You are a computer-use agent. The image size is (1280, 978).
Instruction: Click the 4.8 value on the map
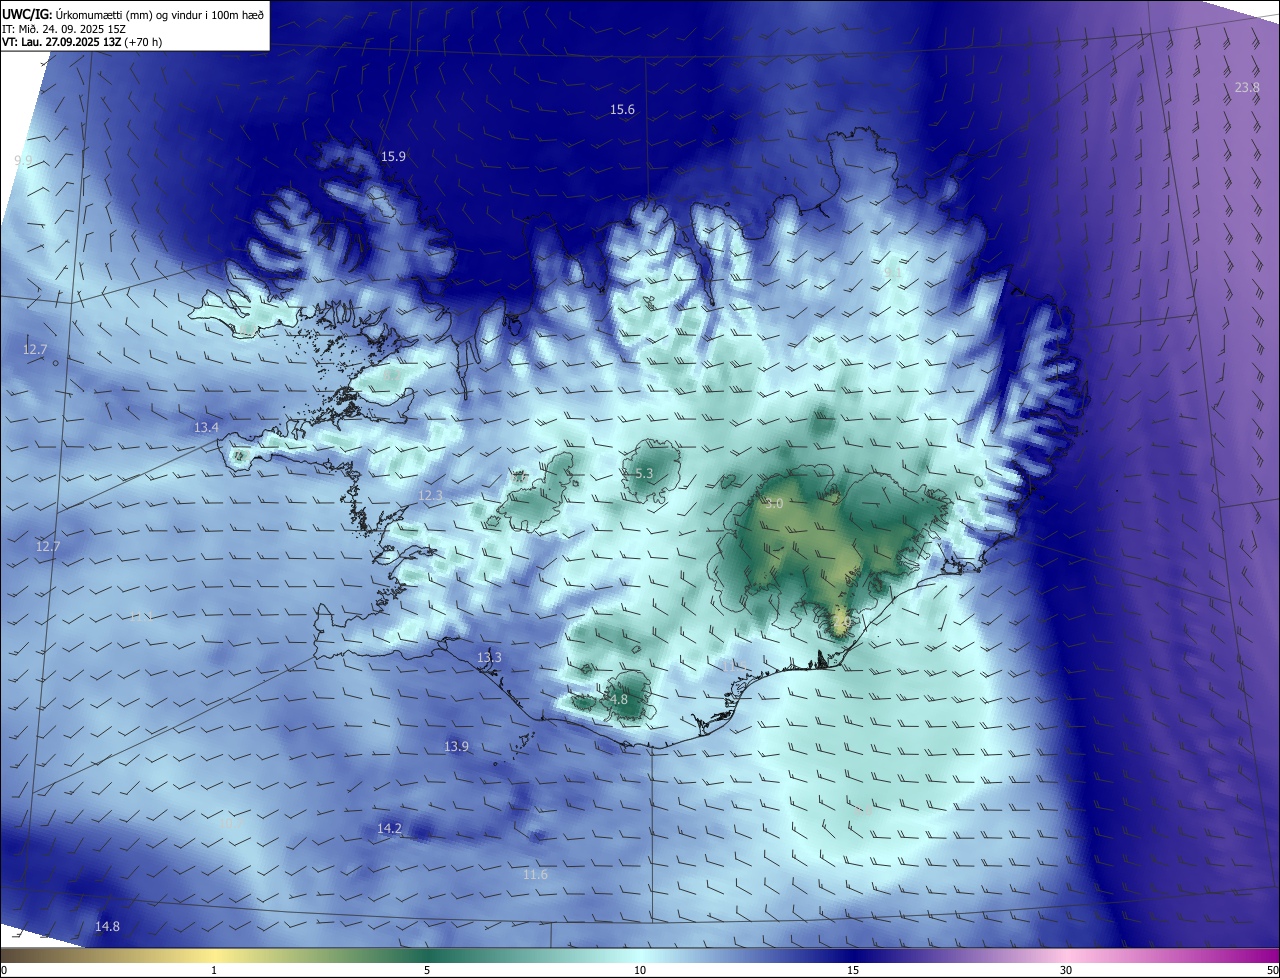[618, 700]
